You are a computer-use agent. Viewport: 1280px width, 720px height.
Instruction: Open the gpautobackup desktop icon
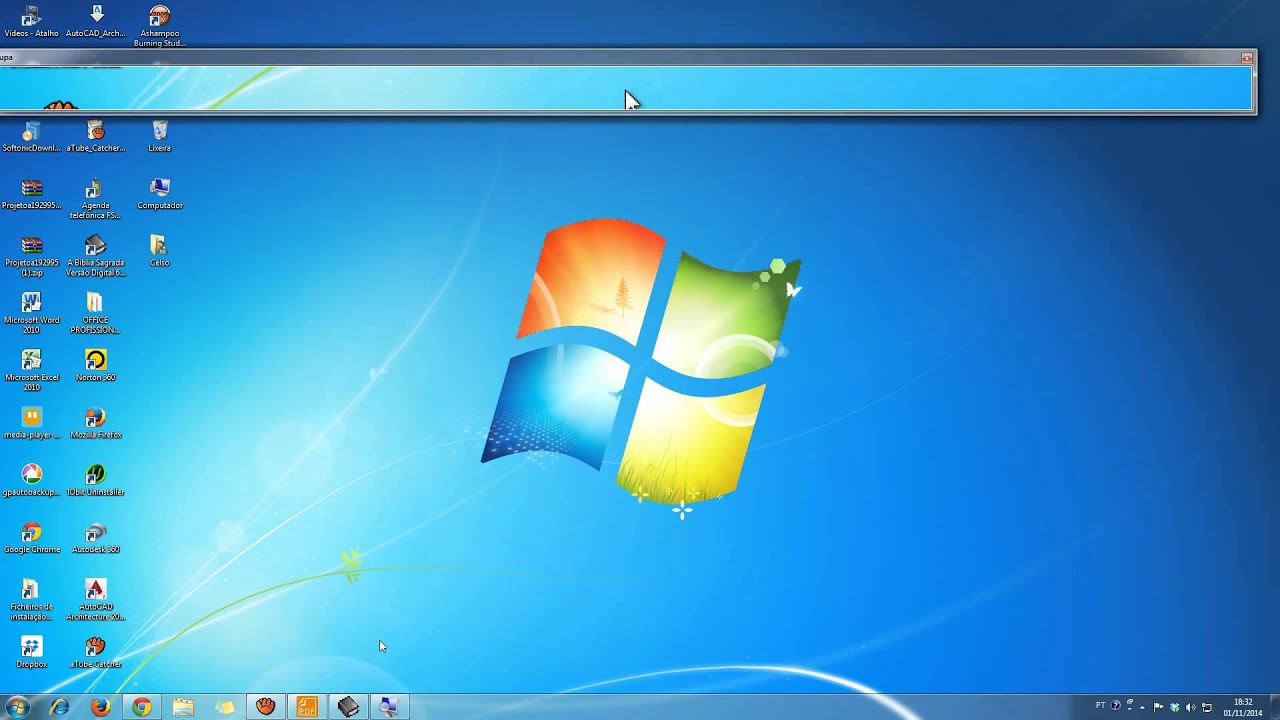pos(31,480)
